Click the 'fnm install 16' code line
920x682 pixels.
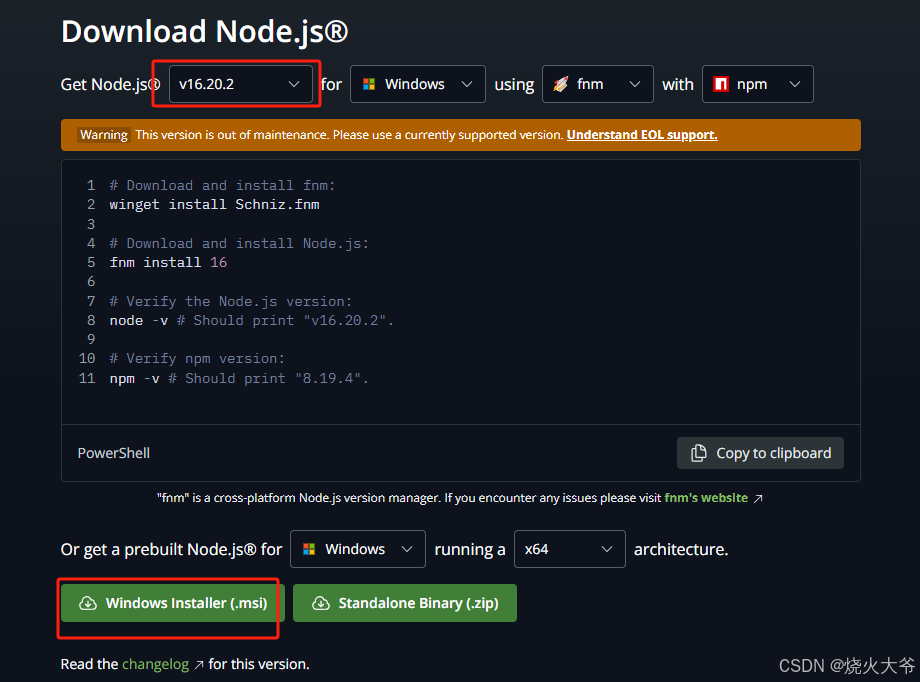point(168,262)
